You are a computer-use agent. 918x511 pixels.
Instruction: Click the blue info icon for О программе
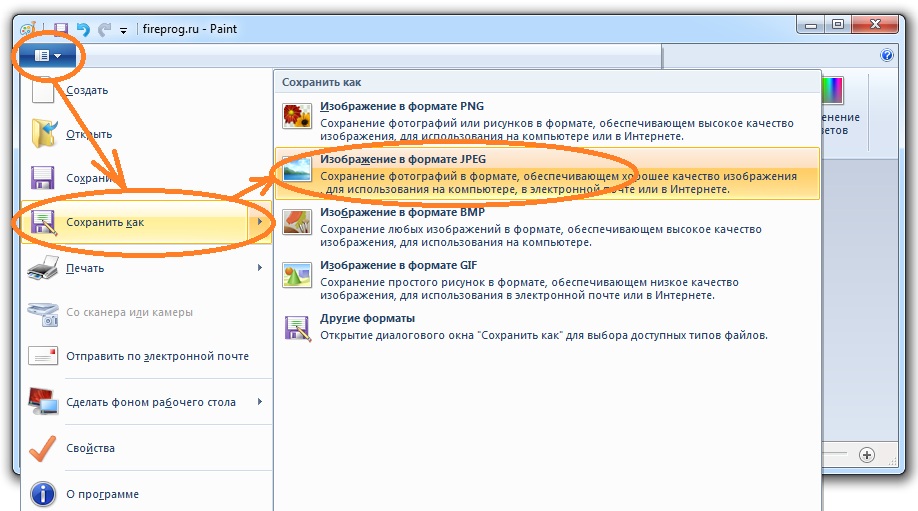click(x=43, y=494)
